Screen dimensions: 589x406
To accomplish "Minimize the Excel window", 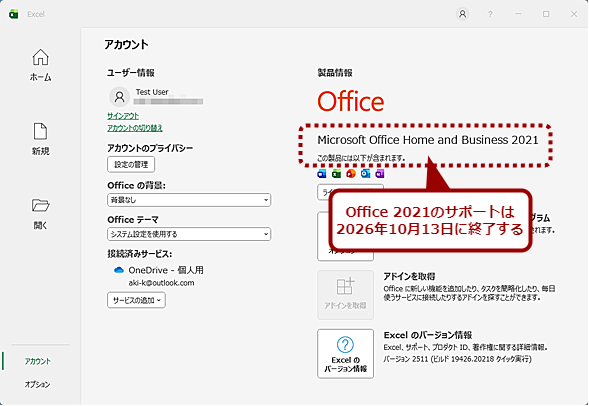I will pos(518,14).
